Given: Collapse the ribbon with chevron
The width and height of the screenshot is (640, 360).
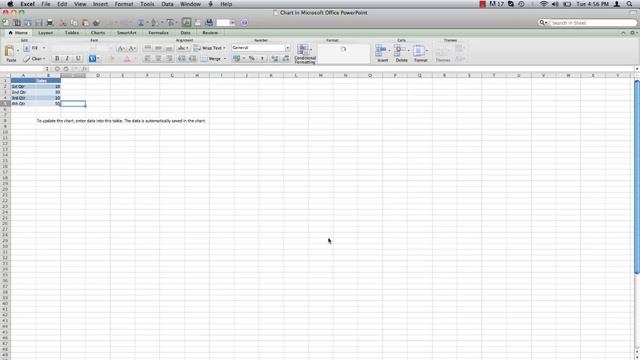Looking at the screenshot, I should coord(623,33).
